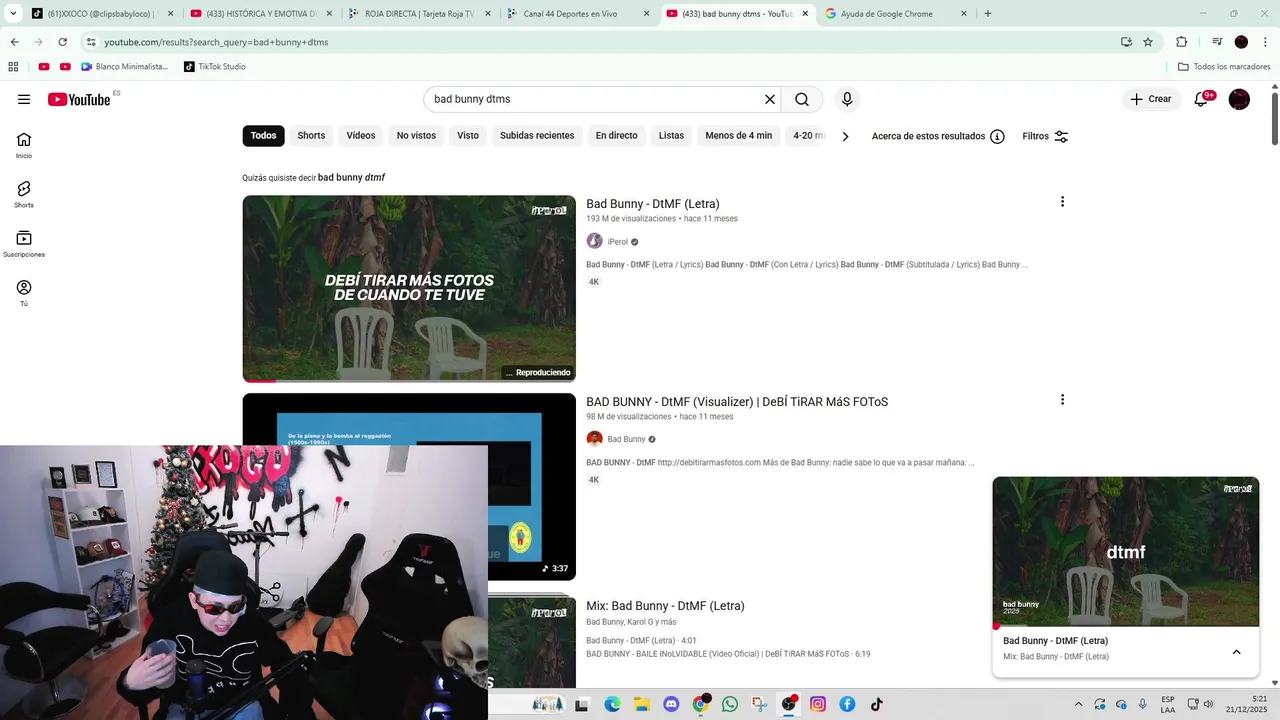Open Shorts in the left sidebar
The image size is (1280, 720).
point(24,195)
